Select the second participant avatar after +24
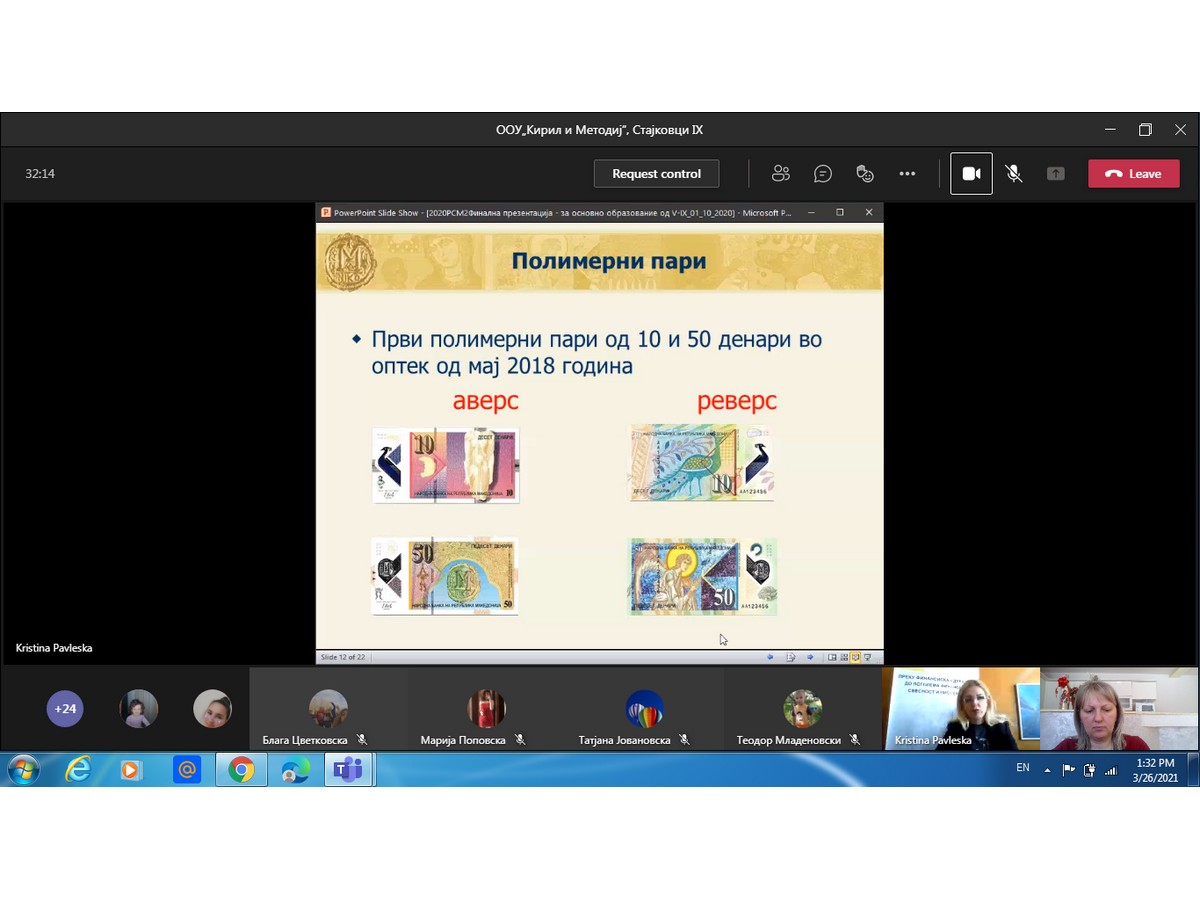The image size is (1200, 900). pos(212,709)
